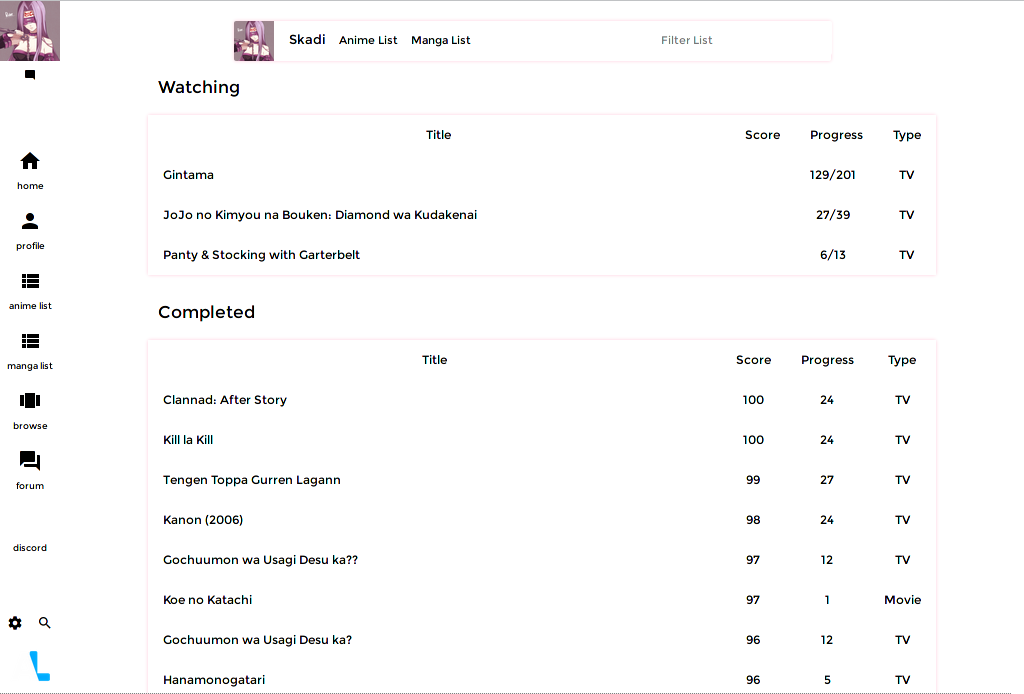1024x694 pixels.
Task: Click JoJo progress 27/39
Action: click(833, 215)
